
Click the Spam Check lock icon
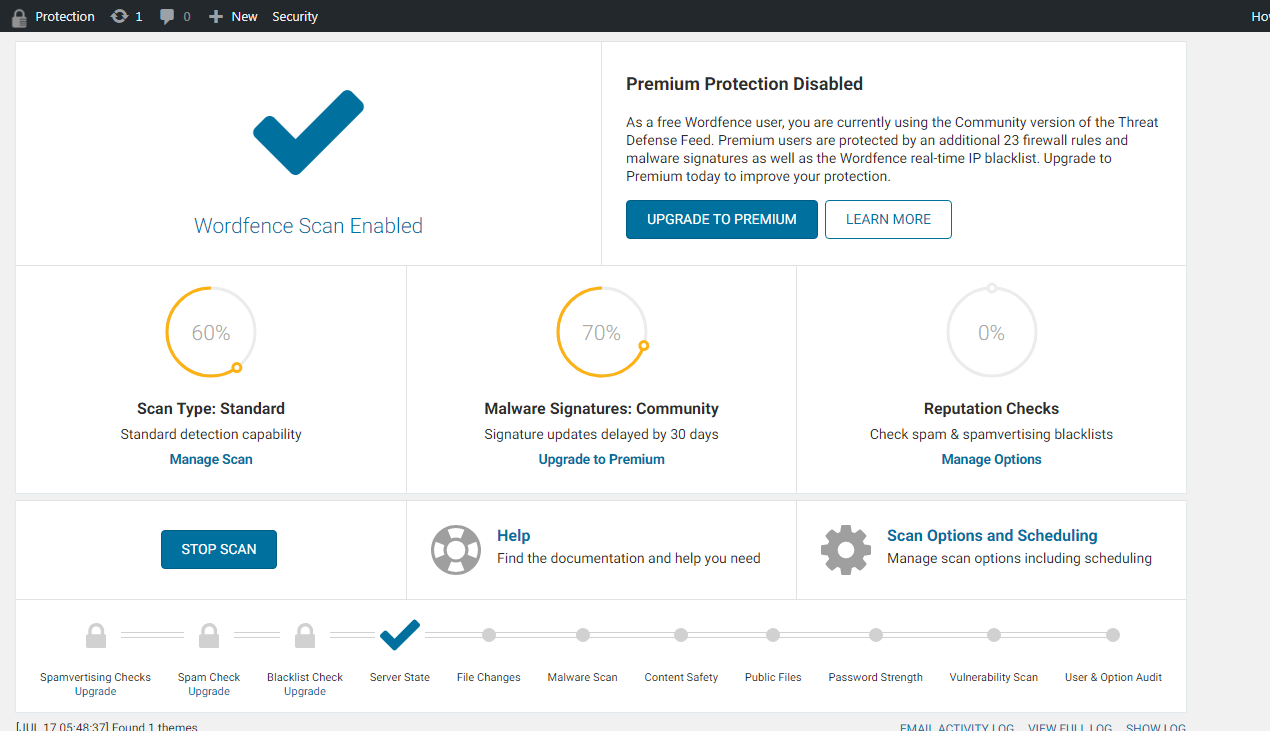pyautogui.click(x=209, y=635)
